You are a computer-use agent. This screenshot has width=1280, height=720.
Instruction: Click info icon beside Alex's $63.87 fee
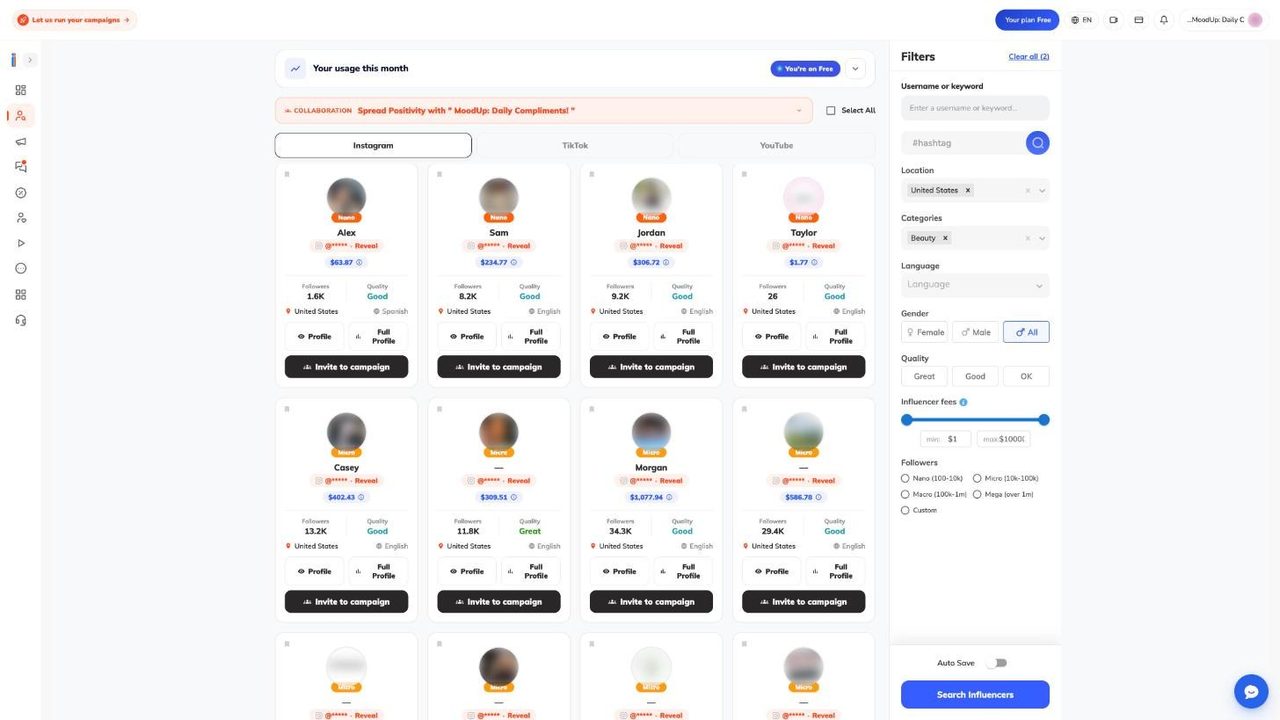(x=359, y=262)
